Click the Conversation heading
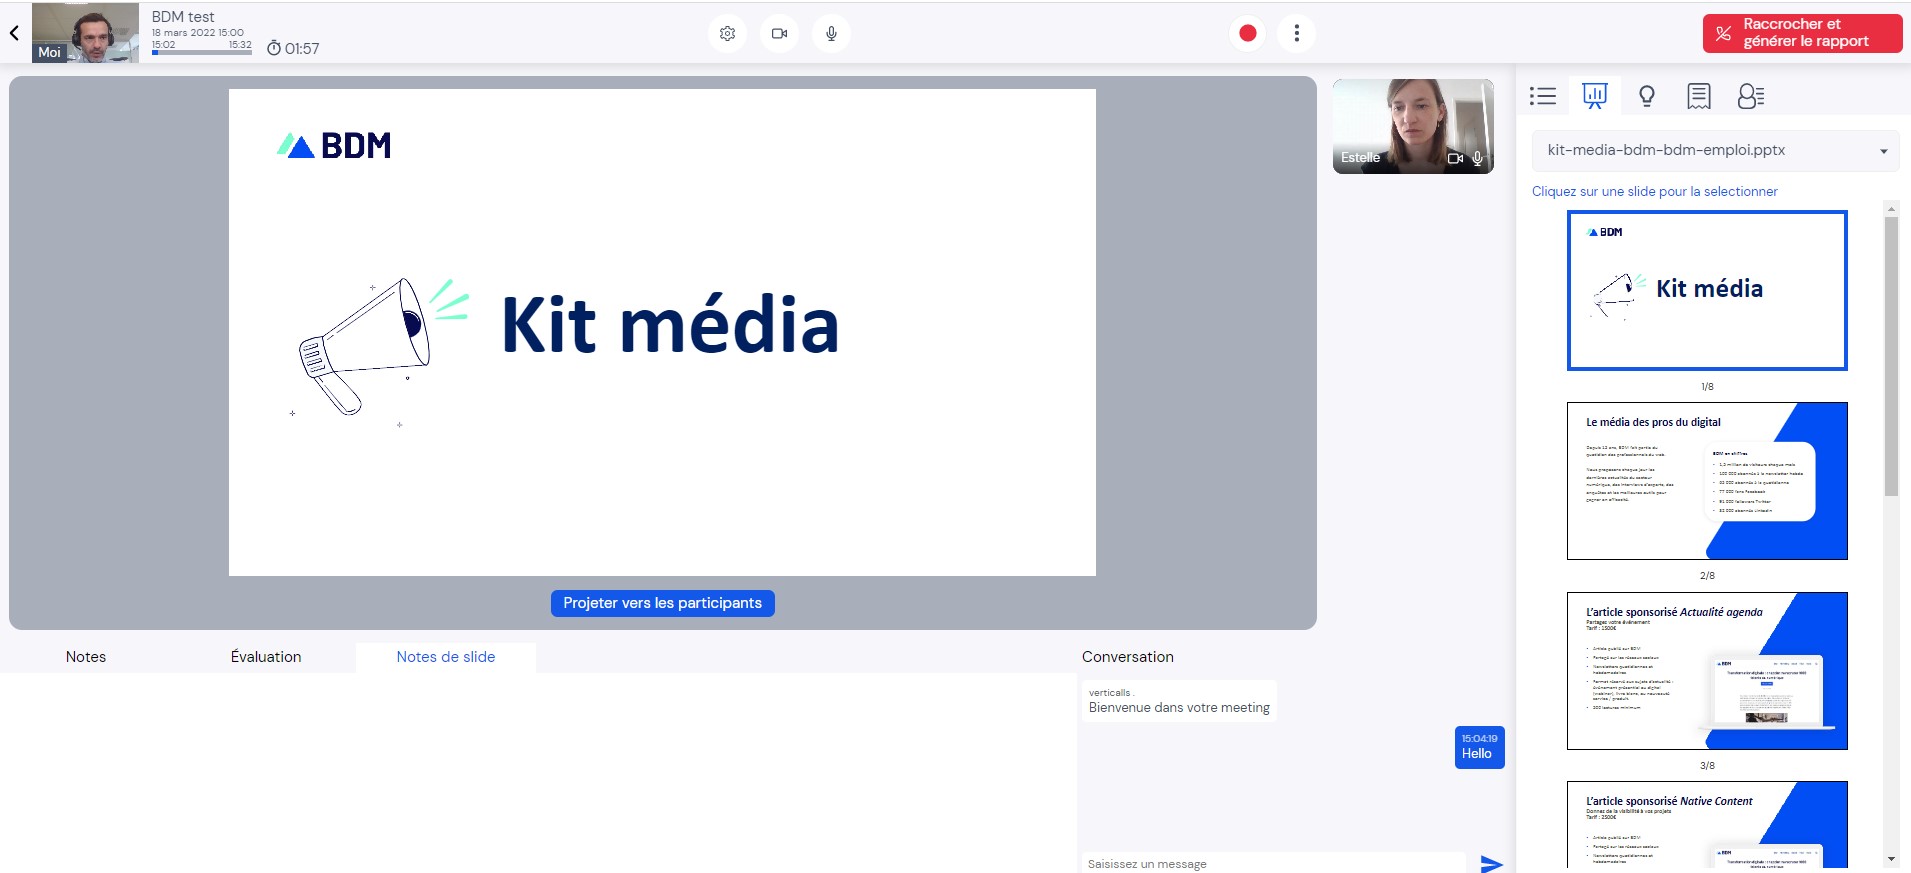This screenshot has height=873, width=1911. 1128,657
